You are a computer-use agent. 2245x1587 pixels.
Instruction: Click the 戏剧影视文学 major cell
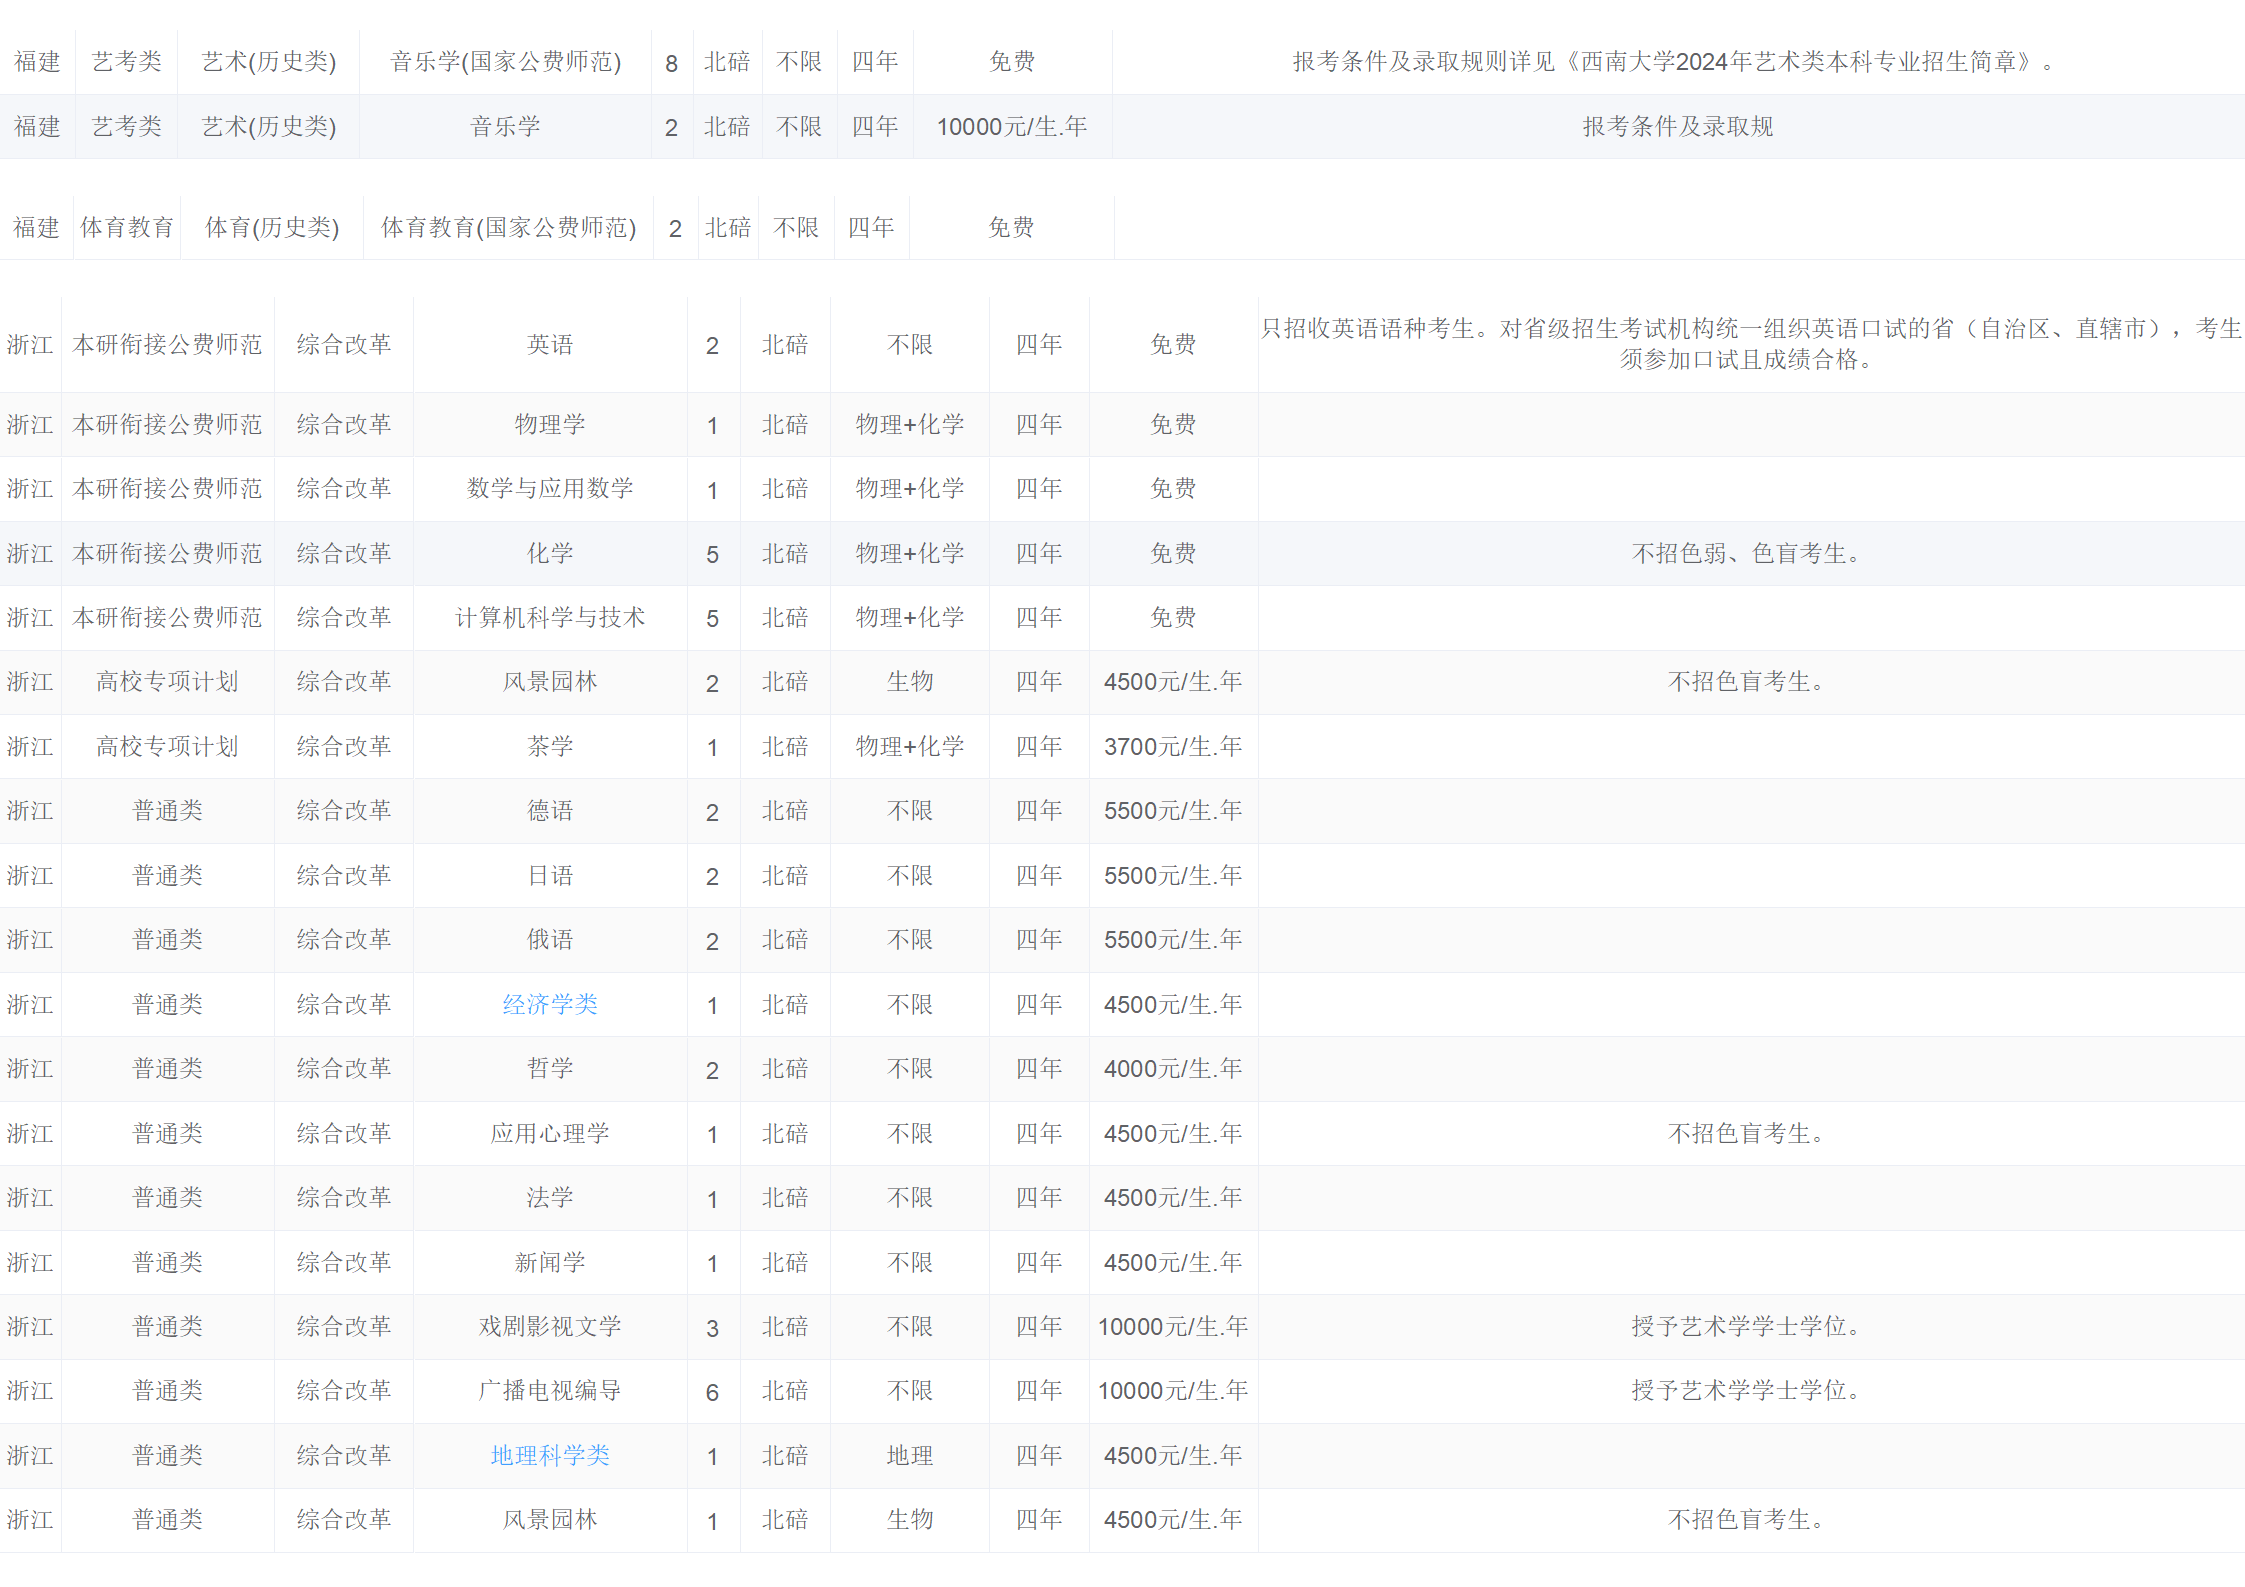549,1326
